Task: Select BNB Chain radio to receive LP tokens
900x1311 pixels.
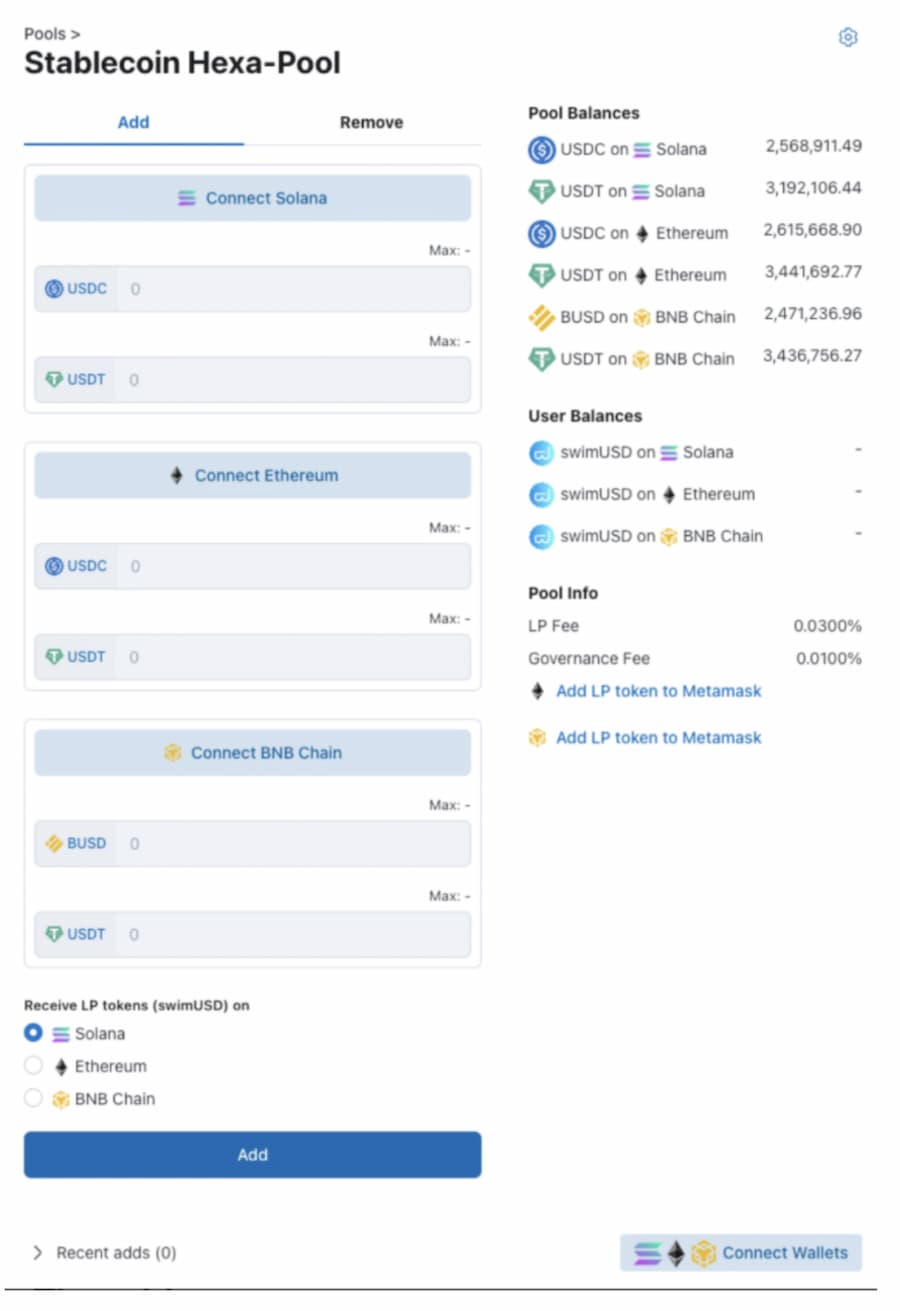Action: [x=34, y=1098]
